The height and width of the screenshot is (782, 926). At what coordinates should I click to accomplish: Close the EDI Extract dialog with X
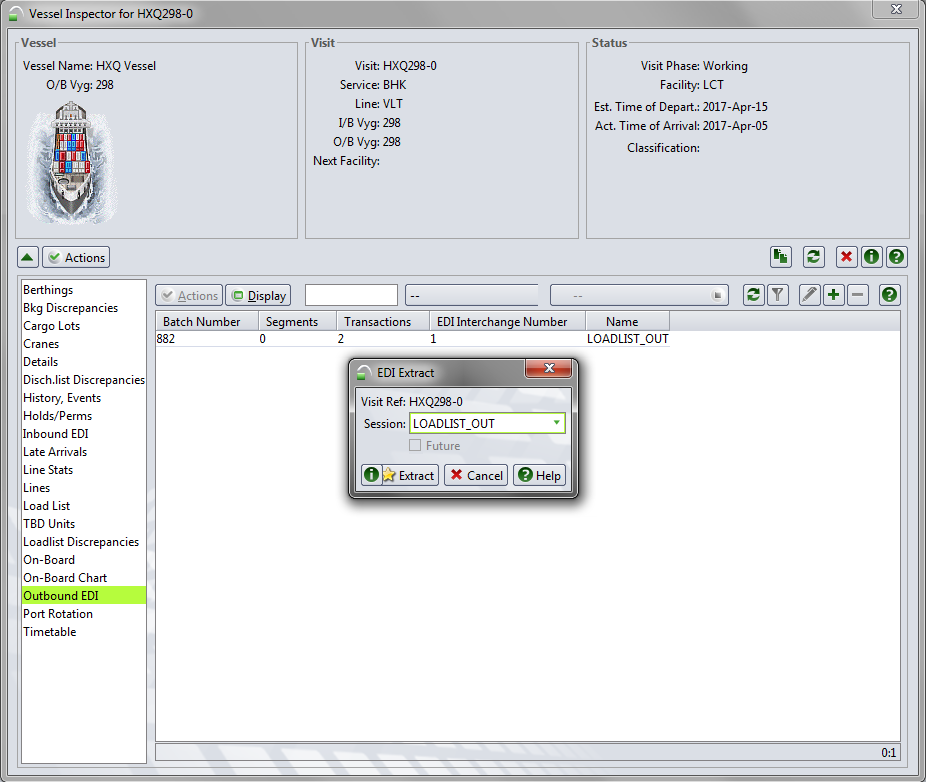pyautogui.click(x=549, y=368)
